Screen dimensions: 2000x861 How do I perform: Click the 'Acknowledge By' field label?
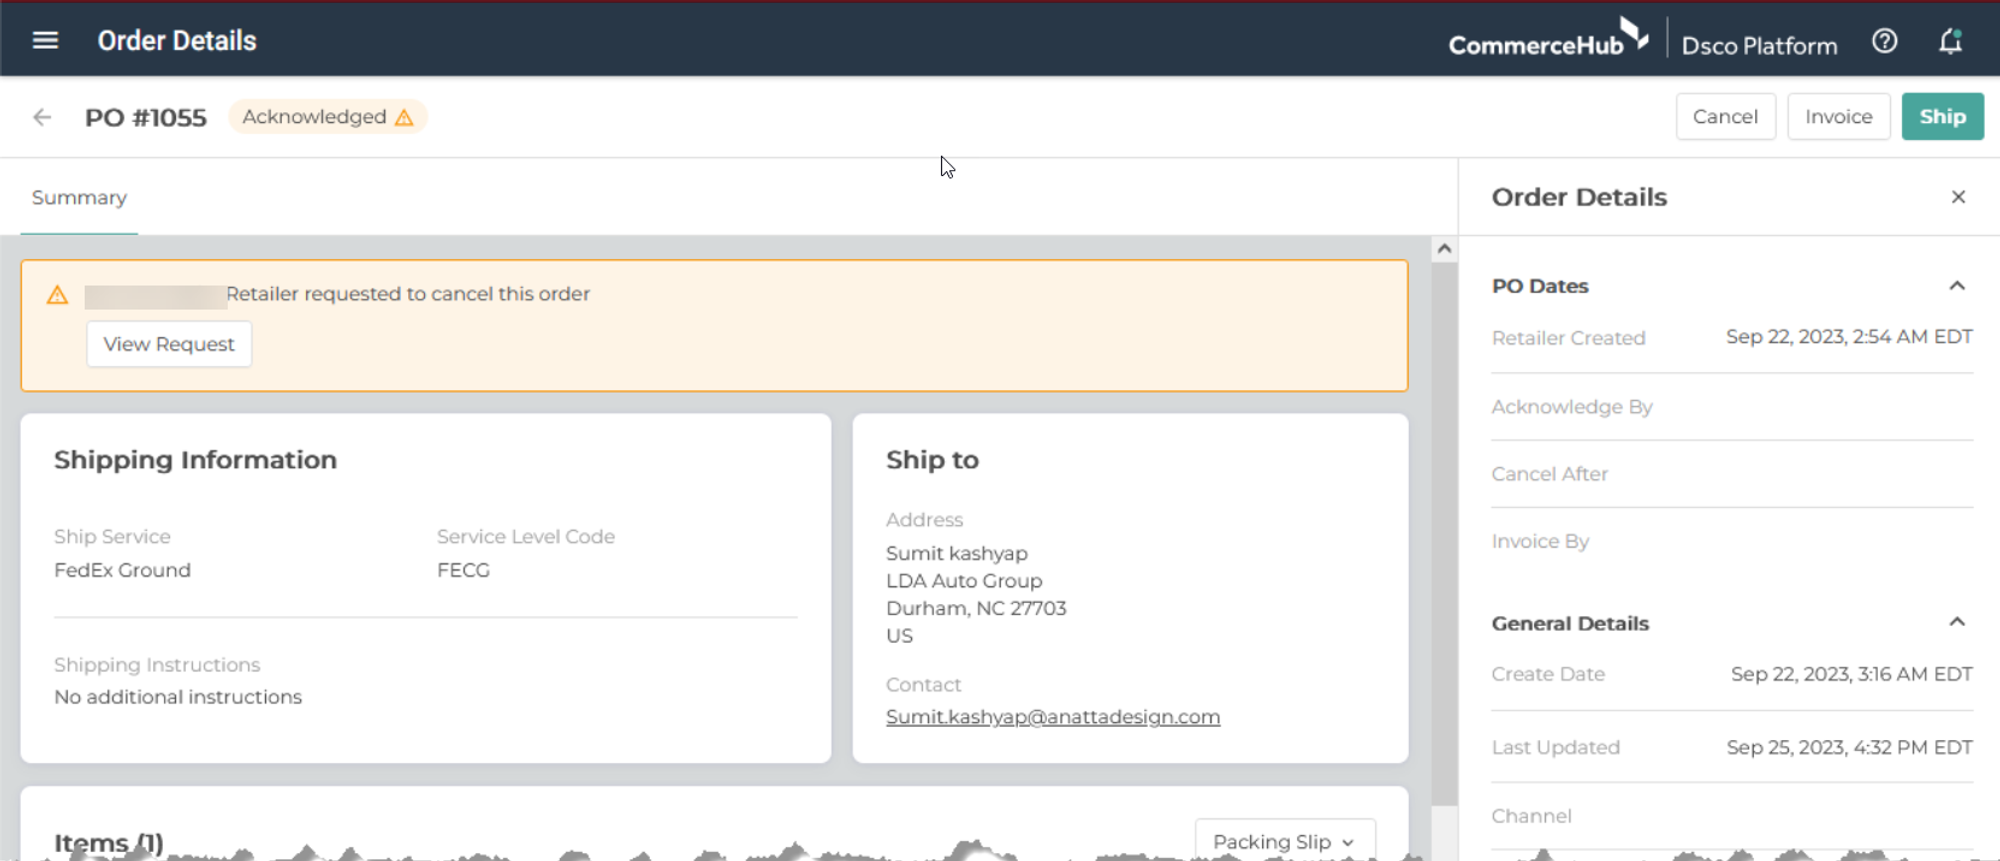pyautogui.click(x=1572, y=407)
